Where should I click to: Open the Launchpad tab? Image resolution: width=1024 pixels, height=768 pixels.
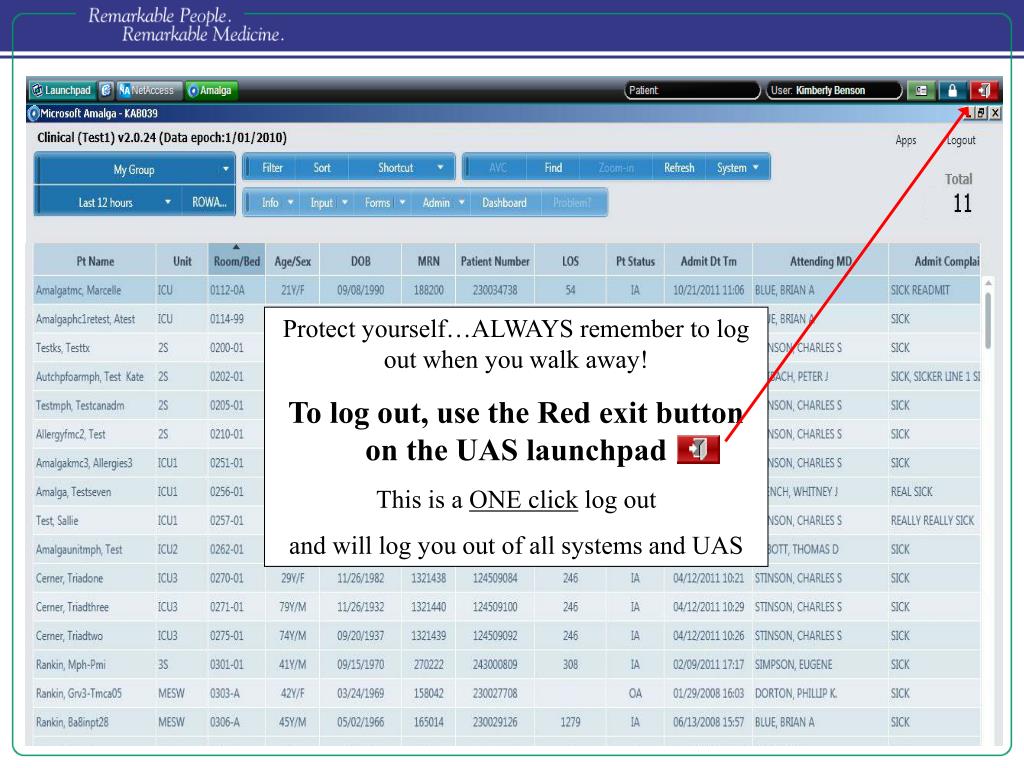tap(62, 90)
